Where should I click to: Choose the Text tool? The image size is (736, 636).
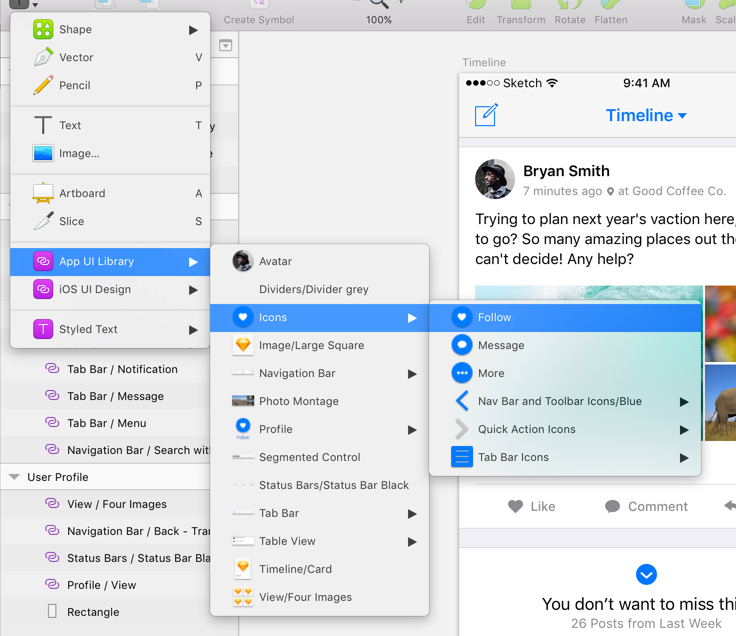point(110,125)
